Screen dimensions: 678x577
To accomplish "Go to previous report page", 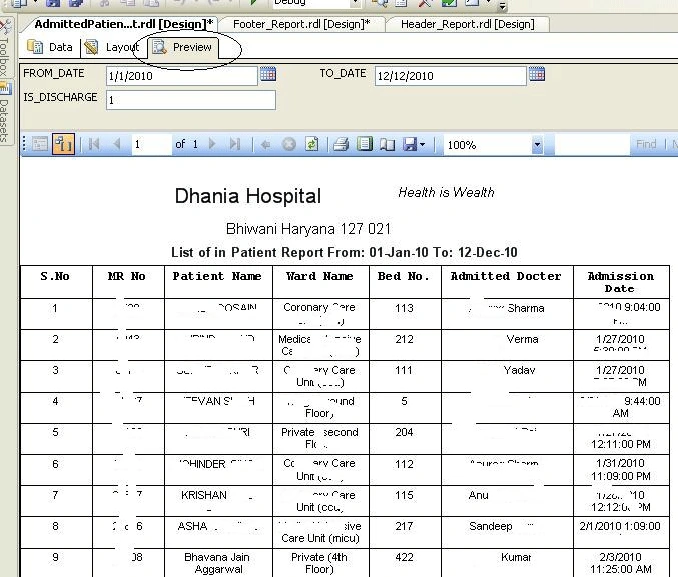I will [x=116, y=144].
